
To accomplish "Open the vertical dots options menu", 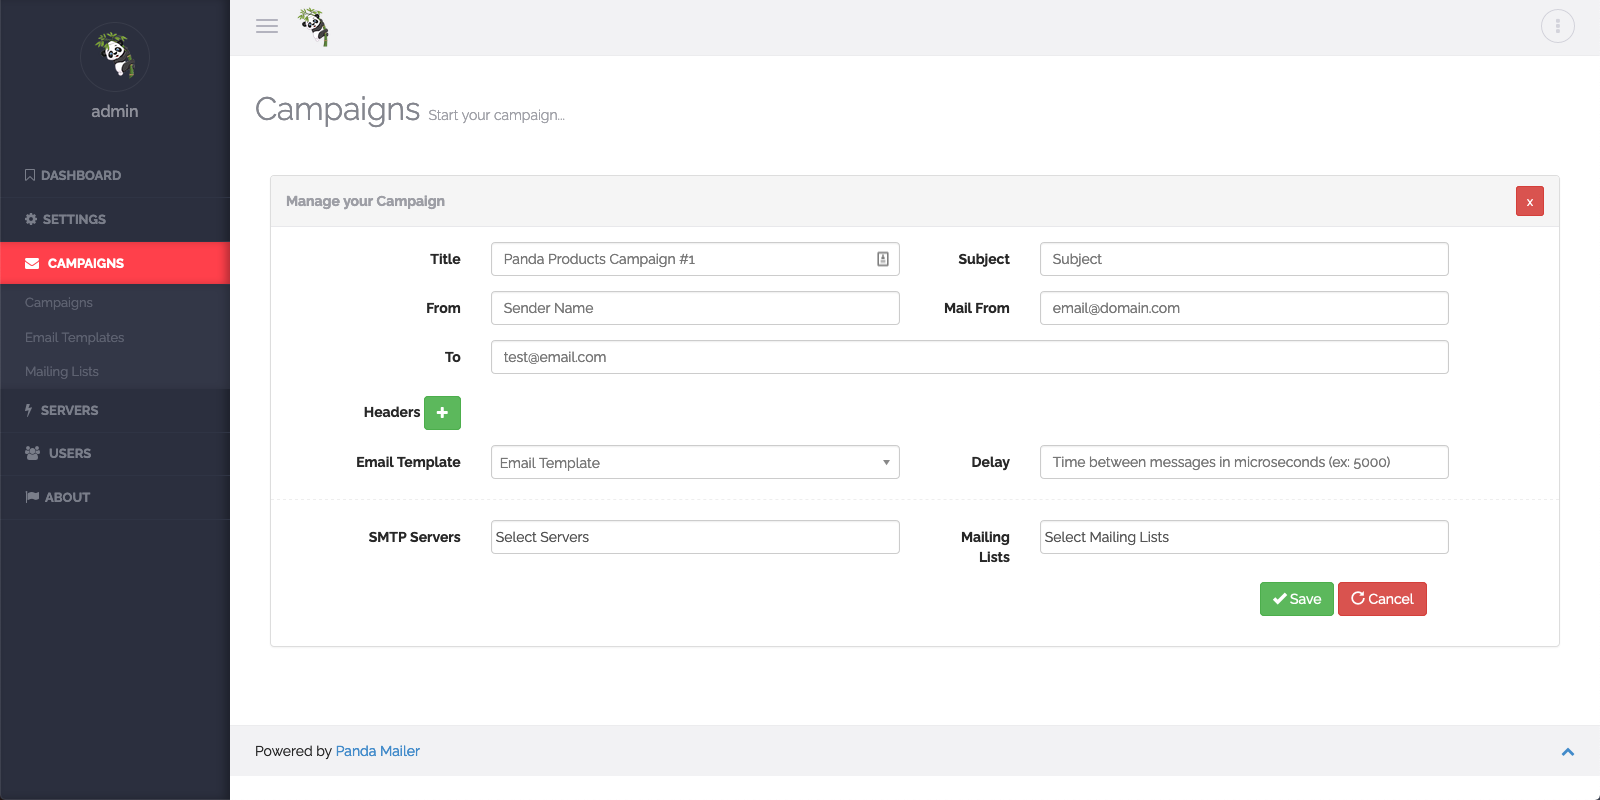I will click(1557, 26).
